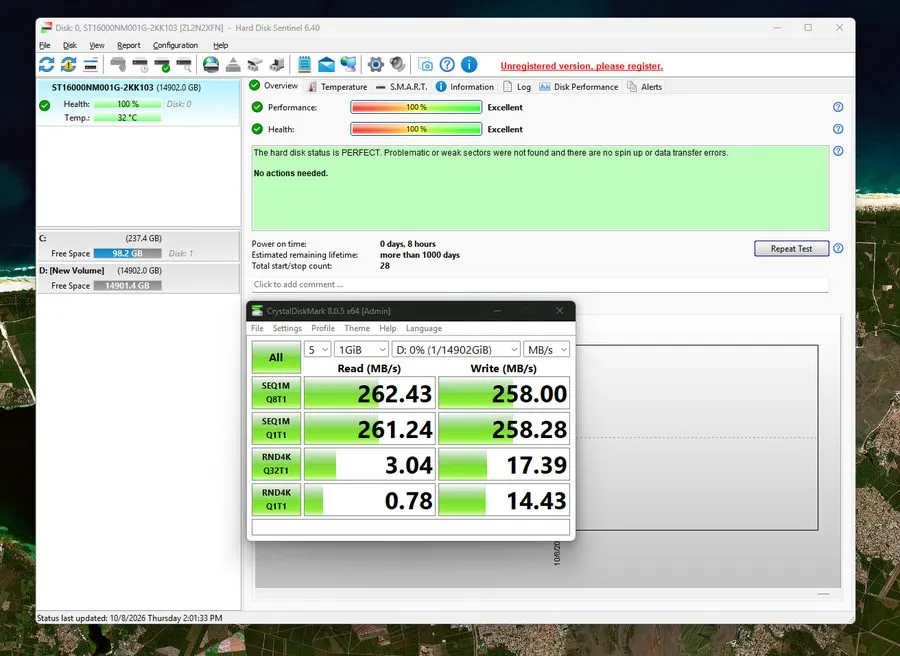Viewport: 900px width, 656px height.
Task: Click the blue envelope toolbar icon
Action: [326, 64]
